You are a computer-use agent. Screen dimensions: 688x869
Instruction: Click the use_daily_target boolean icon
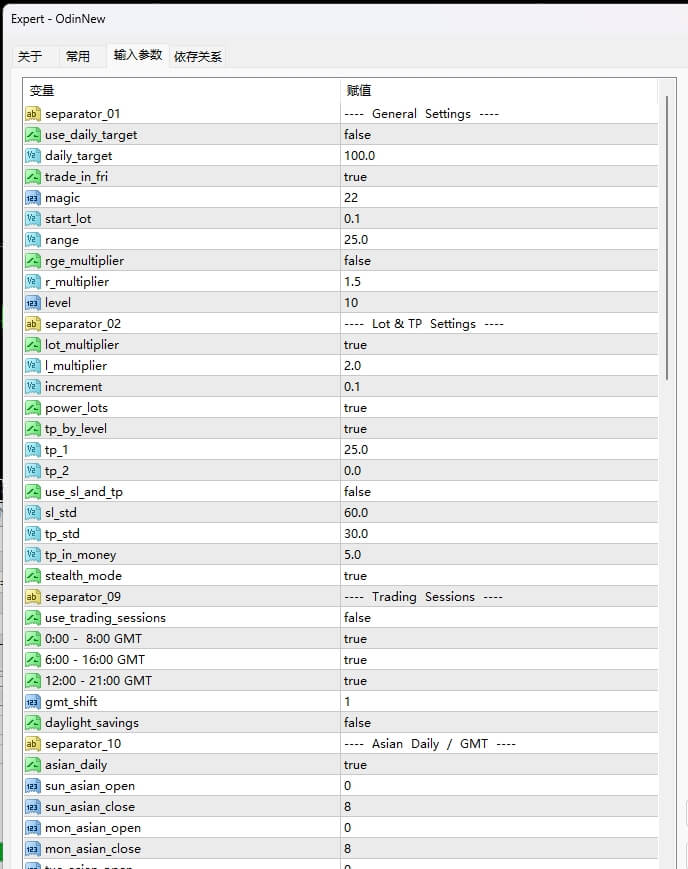click(x=32, y=135)
